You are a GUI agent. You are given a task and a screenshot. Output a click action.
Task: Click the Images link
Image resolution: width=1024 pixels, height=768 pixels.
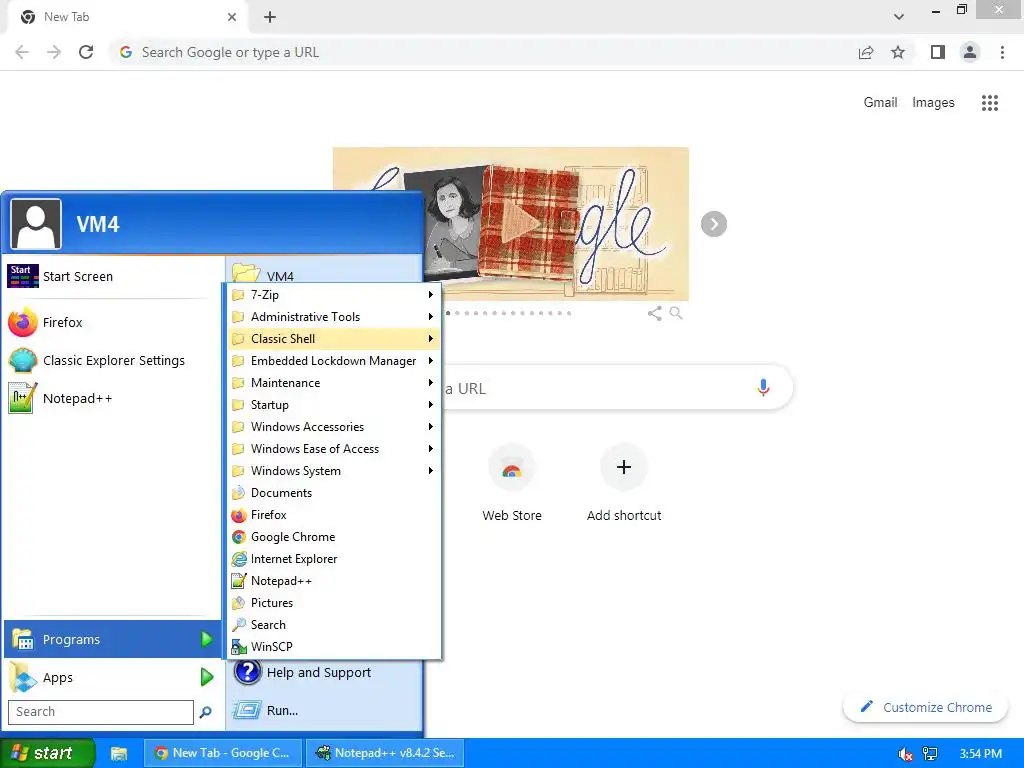(933, 103)
